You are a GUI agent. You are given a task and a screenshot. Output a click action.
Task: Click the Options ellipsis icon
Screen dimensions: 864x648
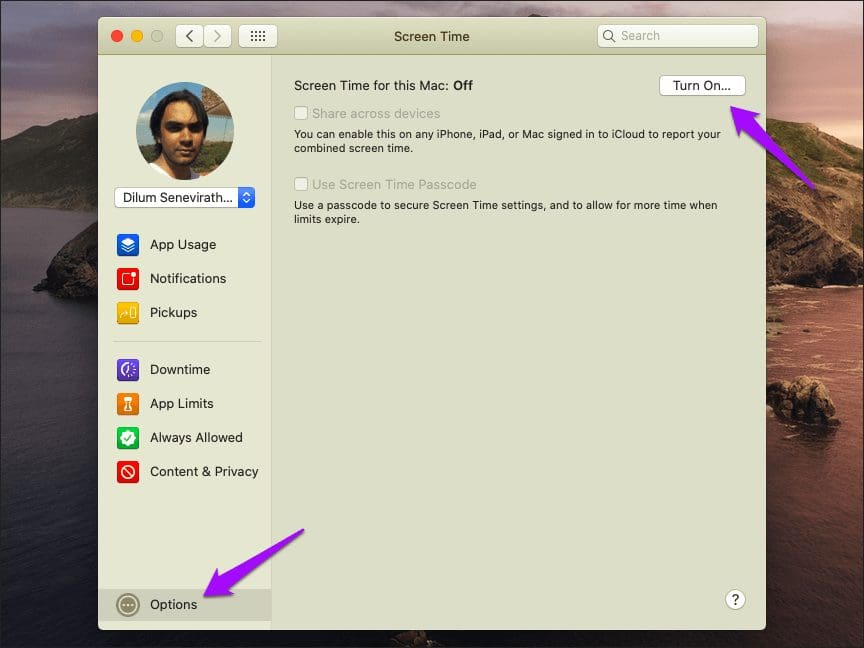point(128,605)
